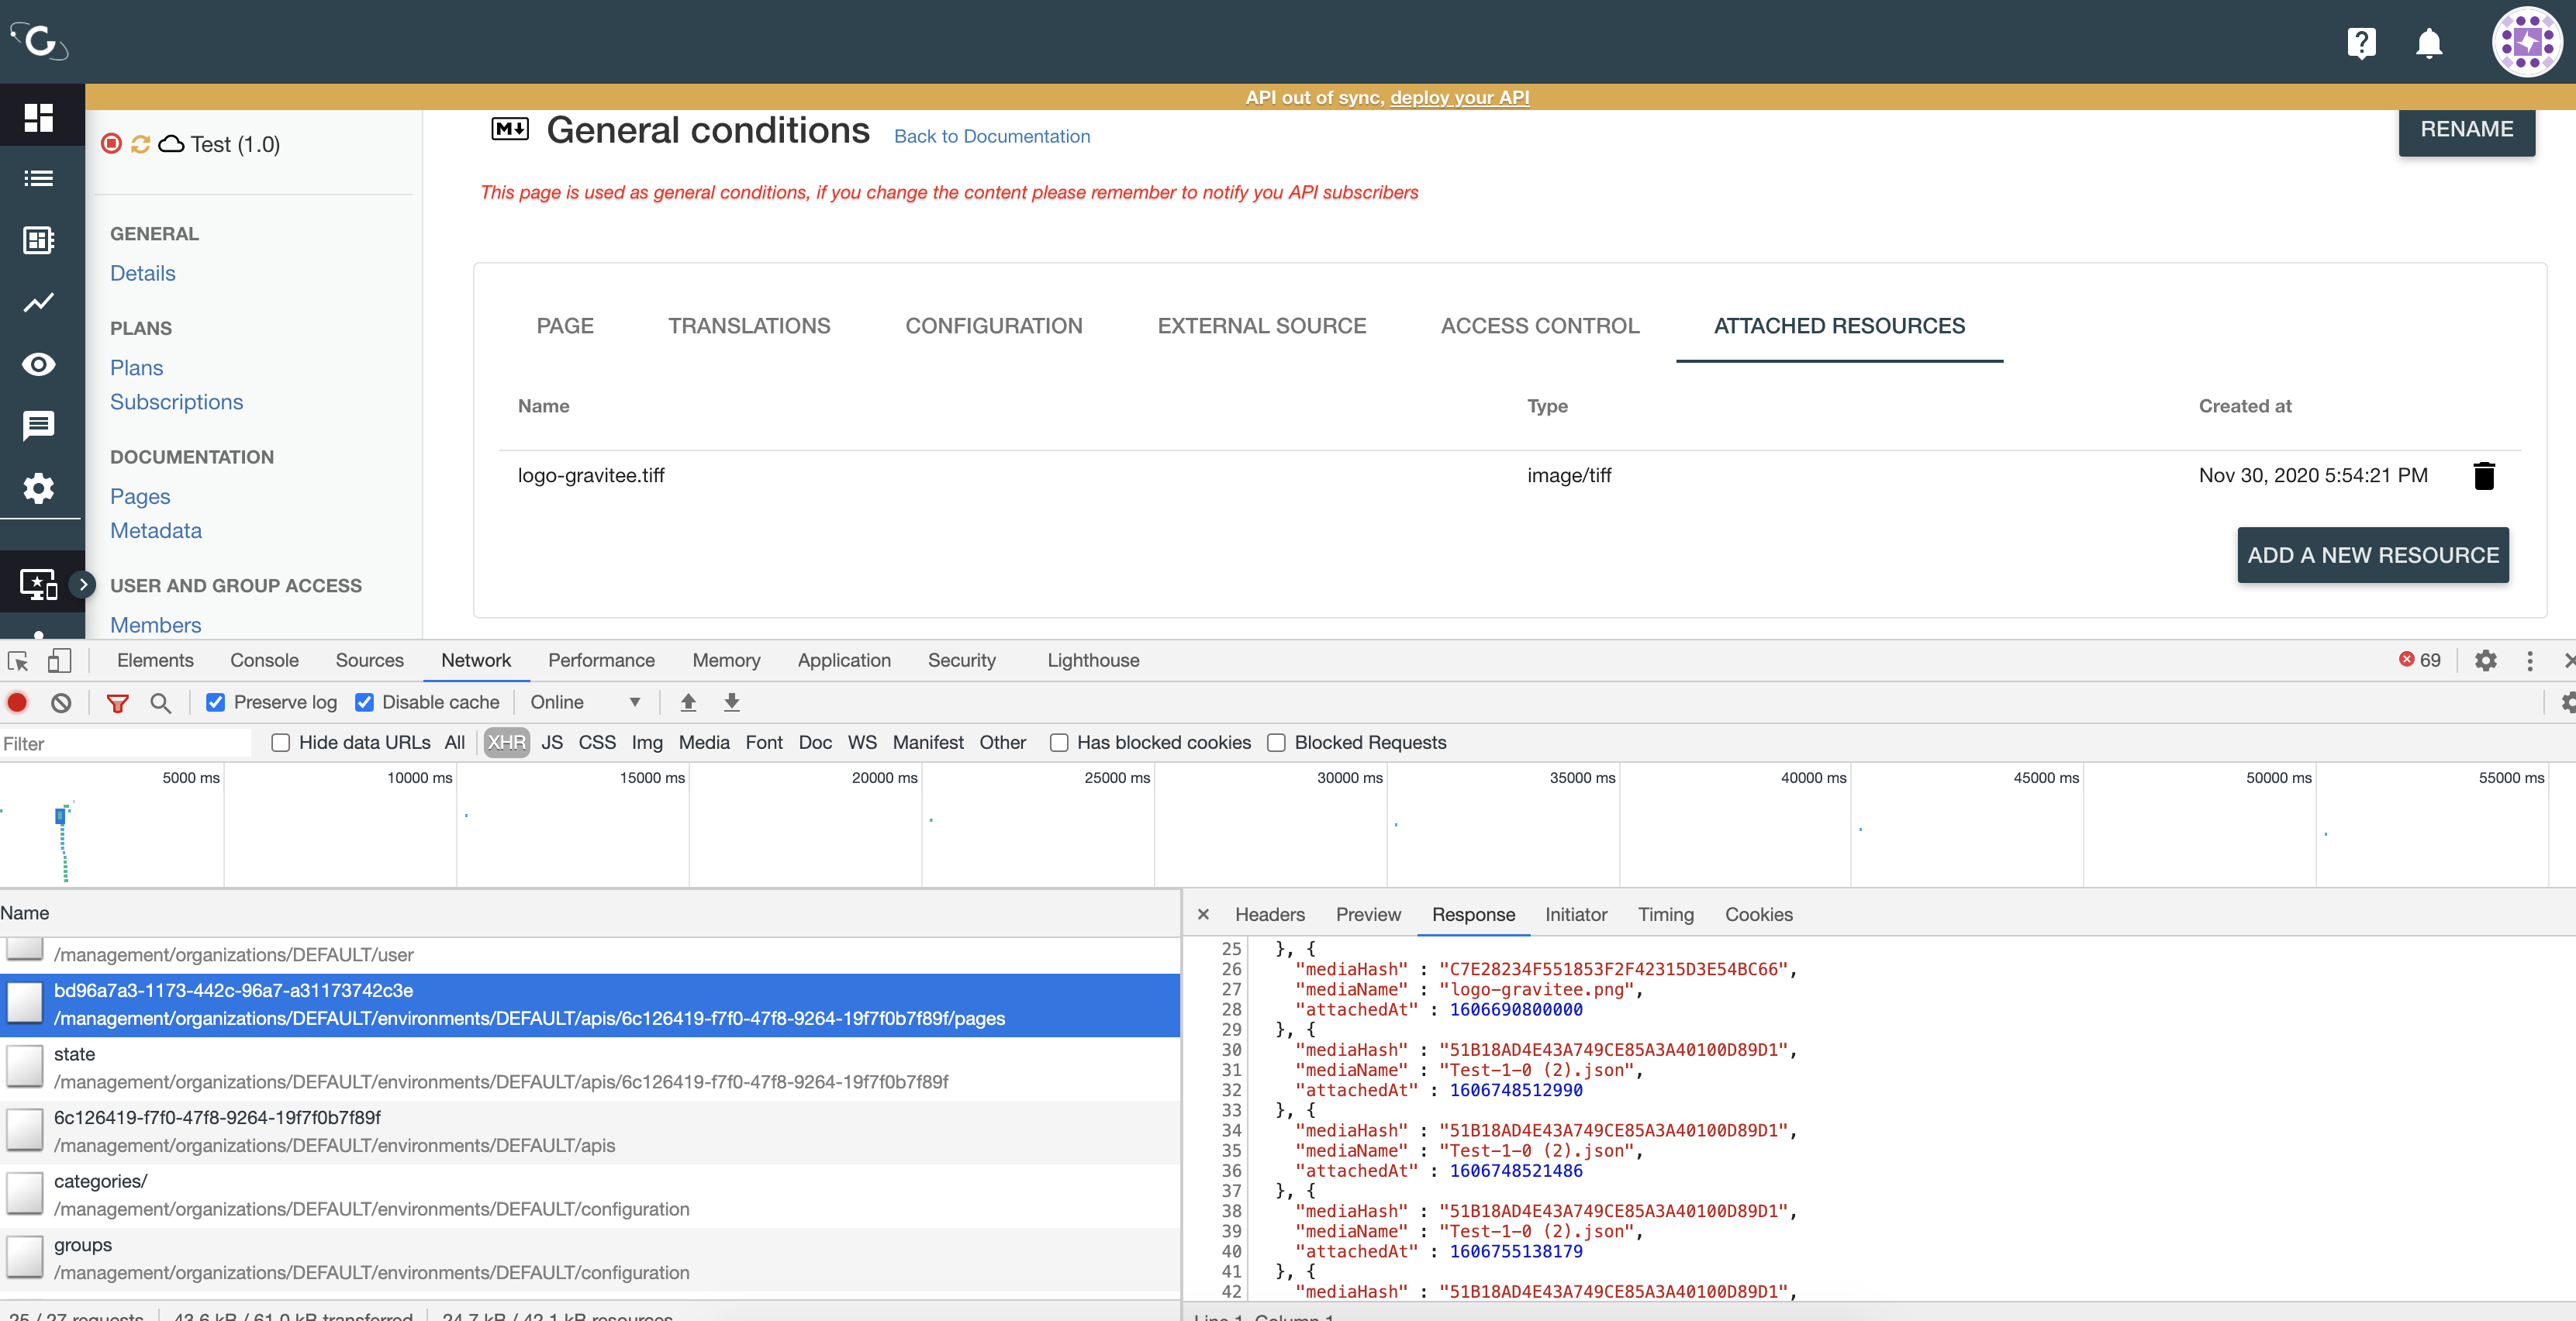Screen dimensions: 2576x1321
Task: Expand the sidebar with the chevron arrow
Action: point(83,584)
